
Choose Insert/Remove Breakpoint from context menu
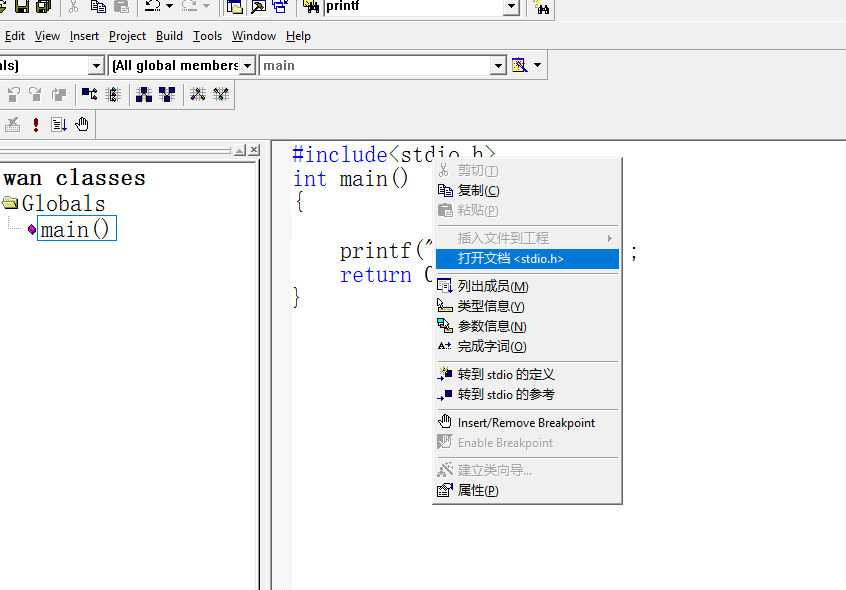pyautogui.click(x=526, y=423)
